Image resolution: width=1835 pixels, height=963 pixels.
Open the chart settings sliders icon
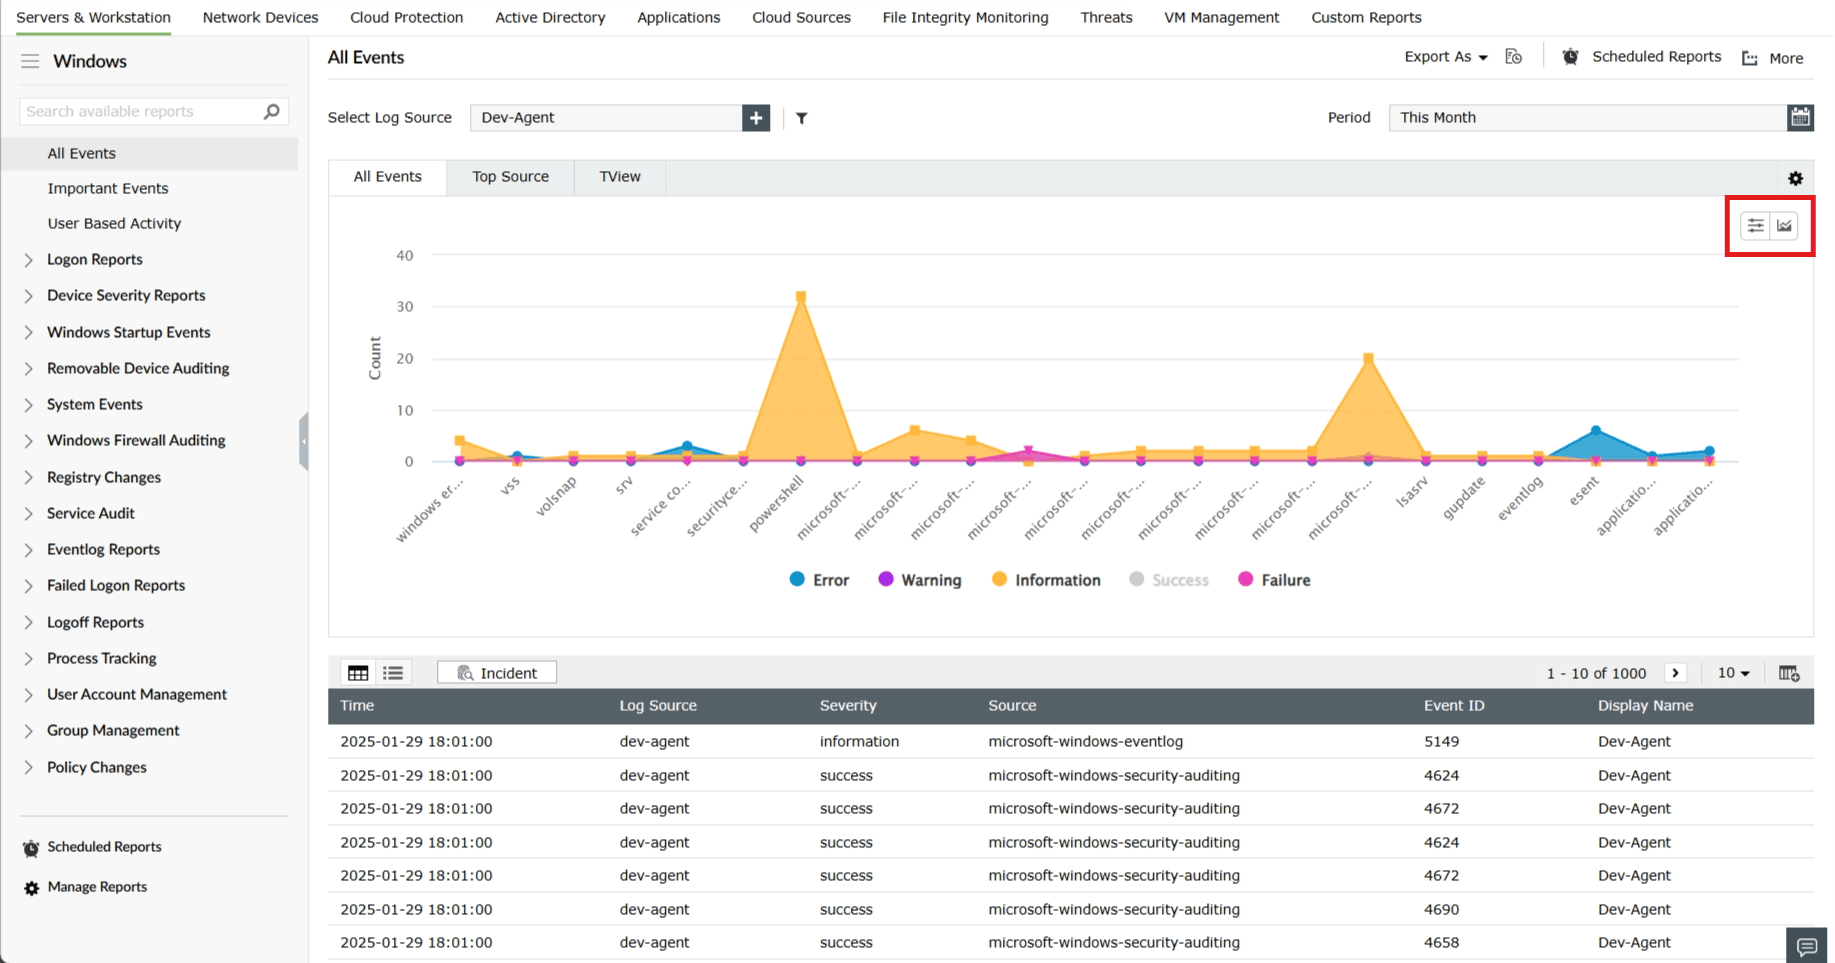(x=1754, y=225)
